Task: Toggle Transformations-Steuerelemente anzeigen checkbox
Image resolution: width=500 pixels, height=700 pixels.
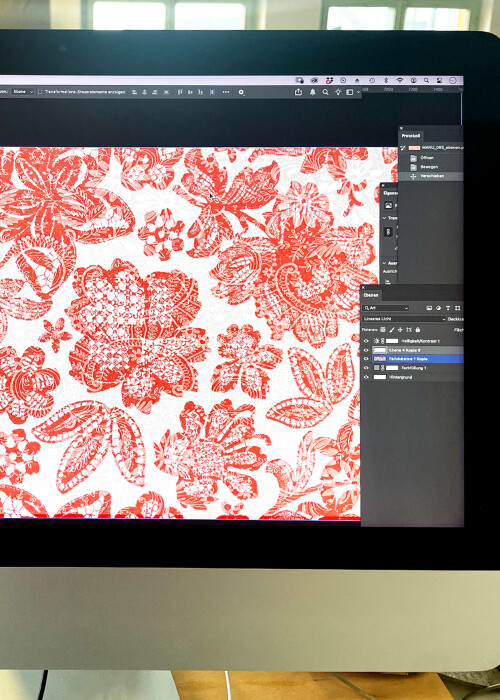Action: click(x=40, y=92)
